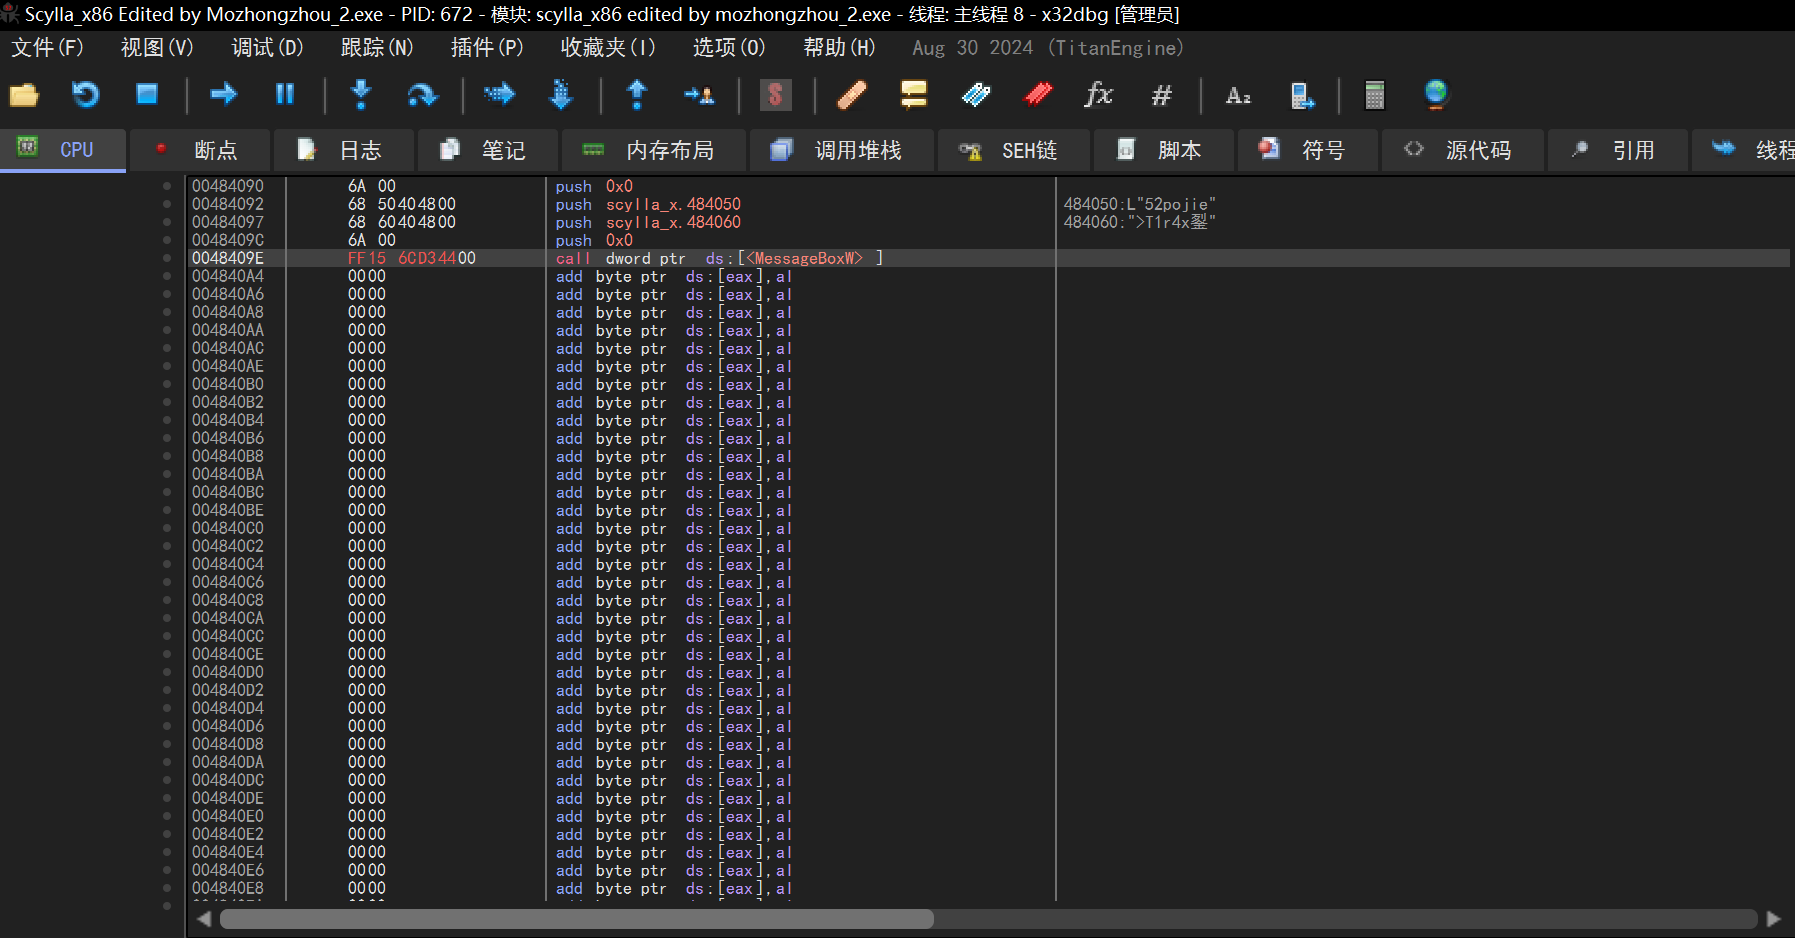Switch to the 笔记 notes tab
The width and height of the screenshot is (1795, 938).
pyautogui.click(x=488, y=150)
